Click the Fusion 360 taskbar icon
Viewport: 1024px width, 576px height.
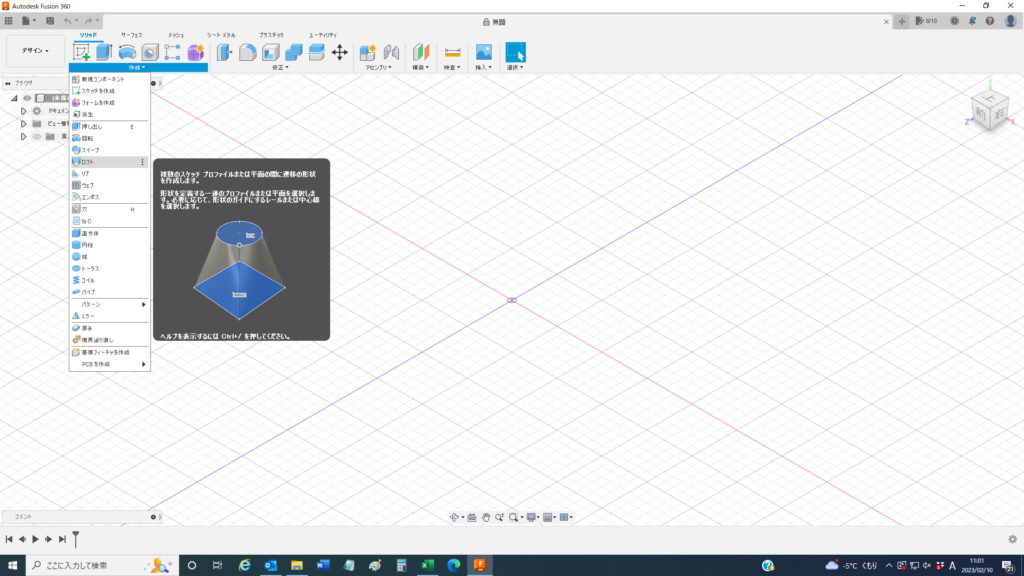[480, 565]
